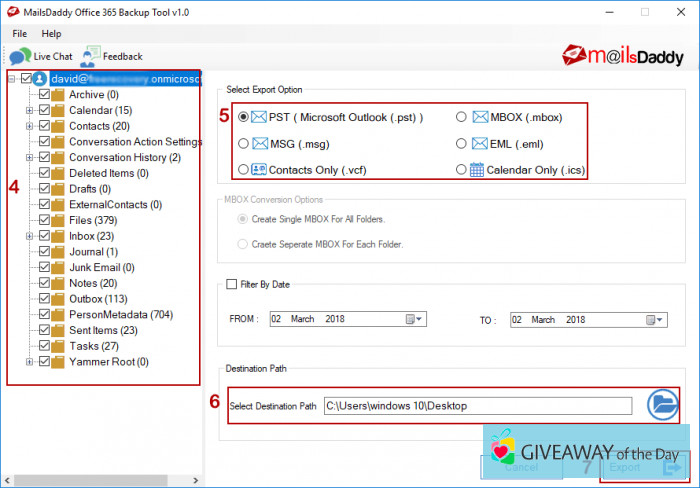Choose the EML (.eml) radio button
The height and width of the screenshot is (488, 700).
pos(461,143)
